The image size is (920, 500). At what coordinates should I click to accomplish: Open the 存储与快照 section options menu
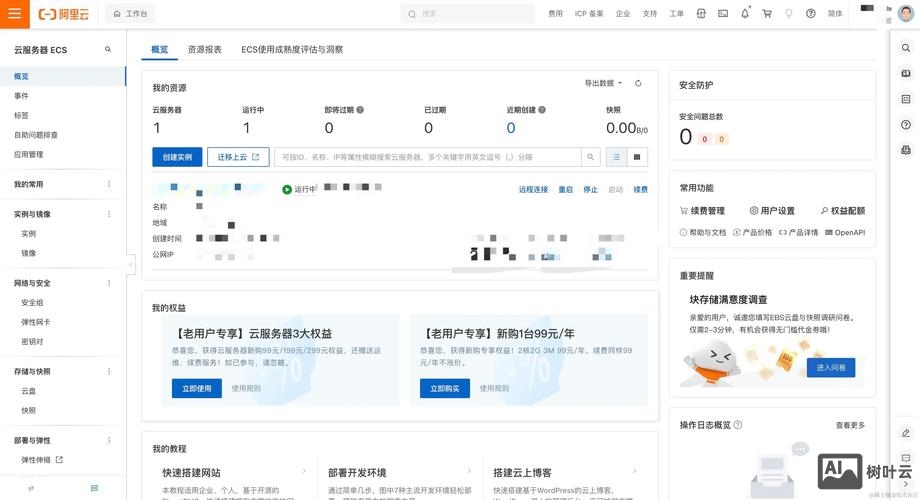109,371
